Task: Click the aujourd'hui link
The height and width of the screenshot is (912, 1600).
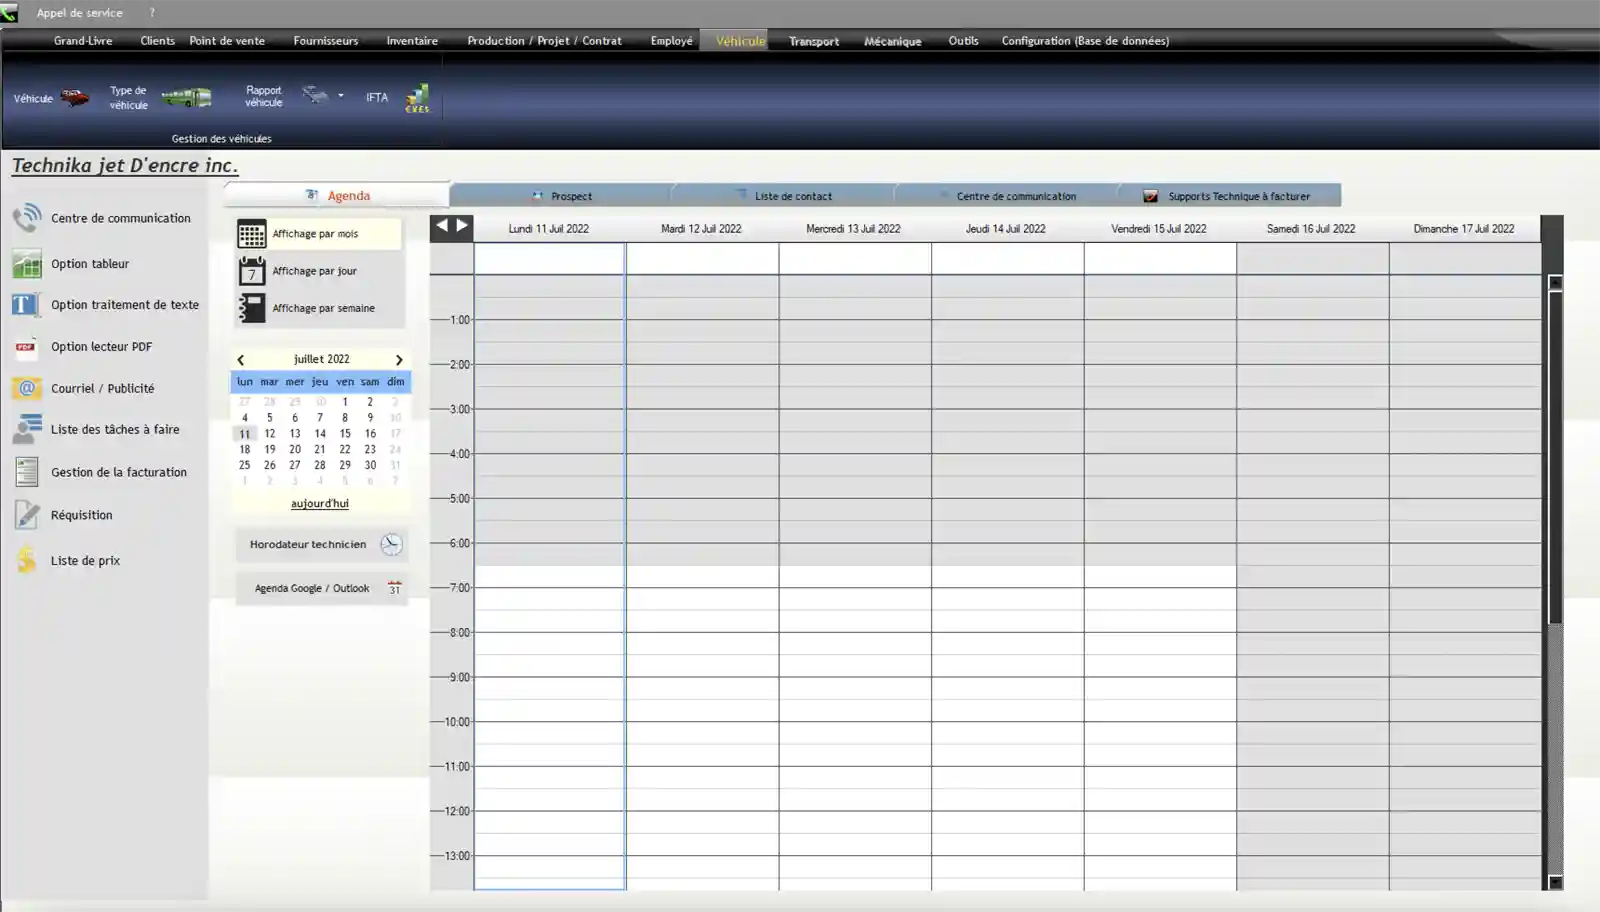Action: tap(320, 504)
